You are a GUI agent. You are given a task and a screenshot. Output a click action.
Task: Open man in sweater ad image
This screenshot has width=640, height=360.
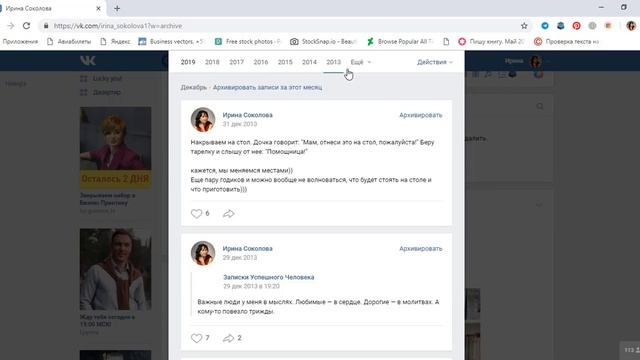116,269
